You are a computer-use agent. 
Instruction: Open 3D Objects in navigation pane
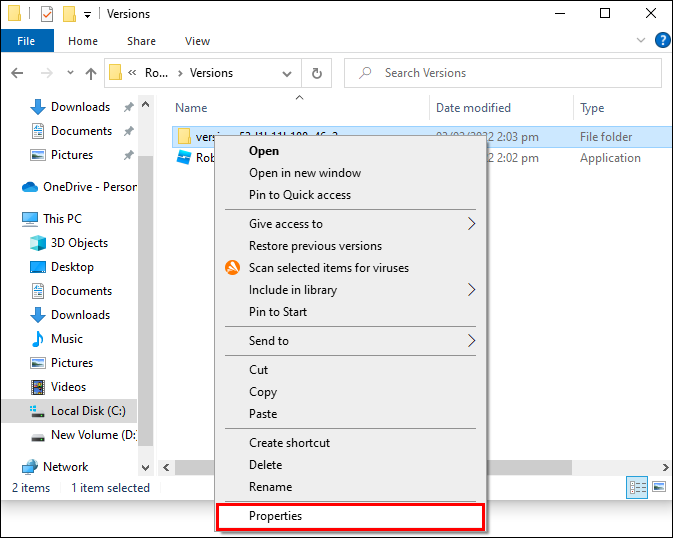(x=79, y=243)
